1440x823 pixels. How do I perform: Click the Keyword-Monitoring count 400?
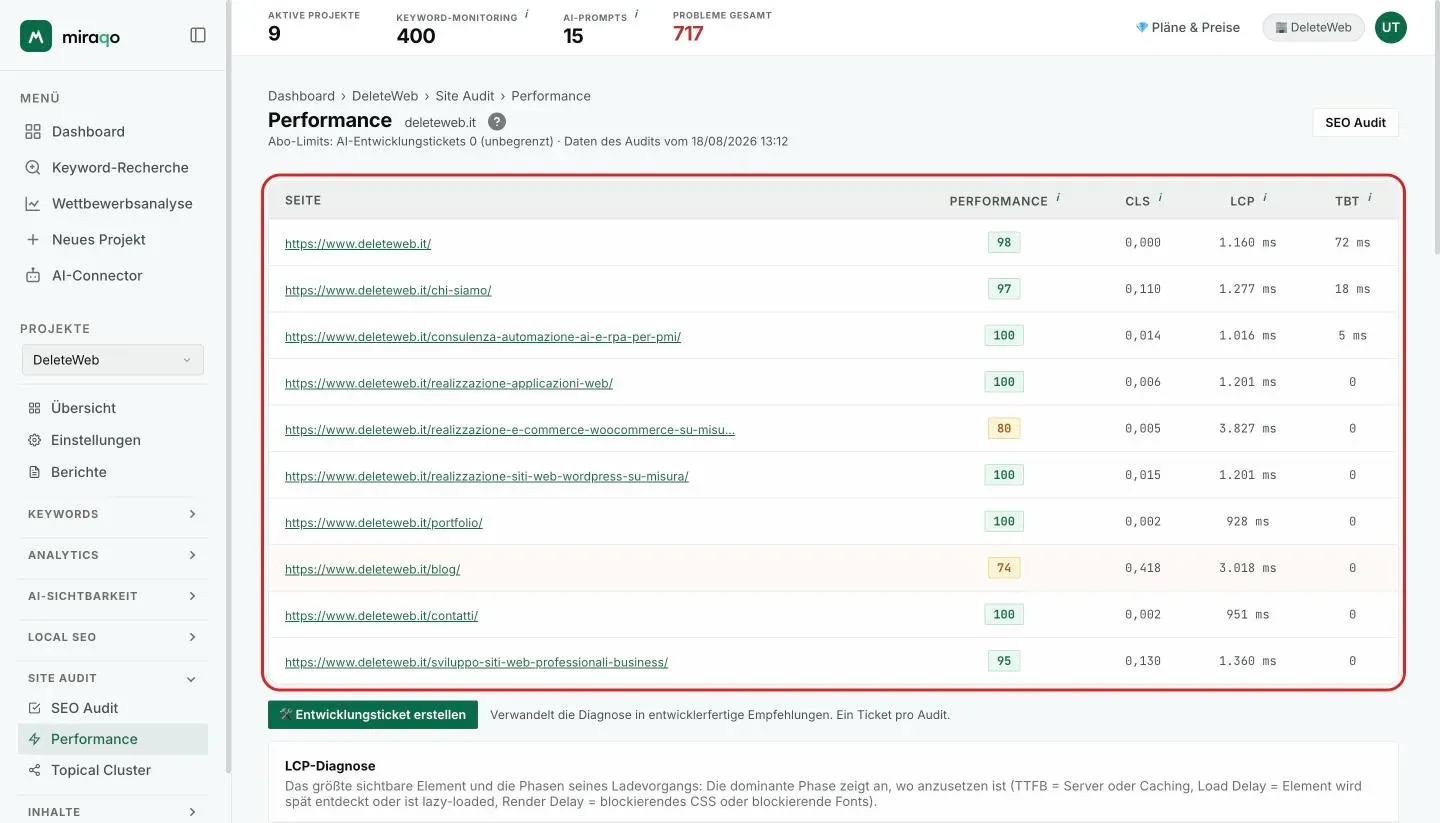(x=416, y=36)
